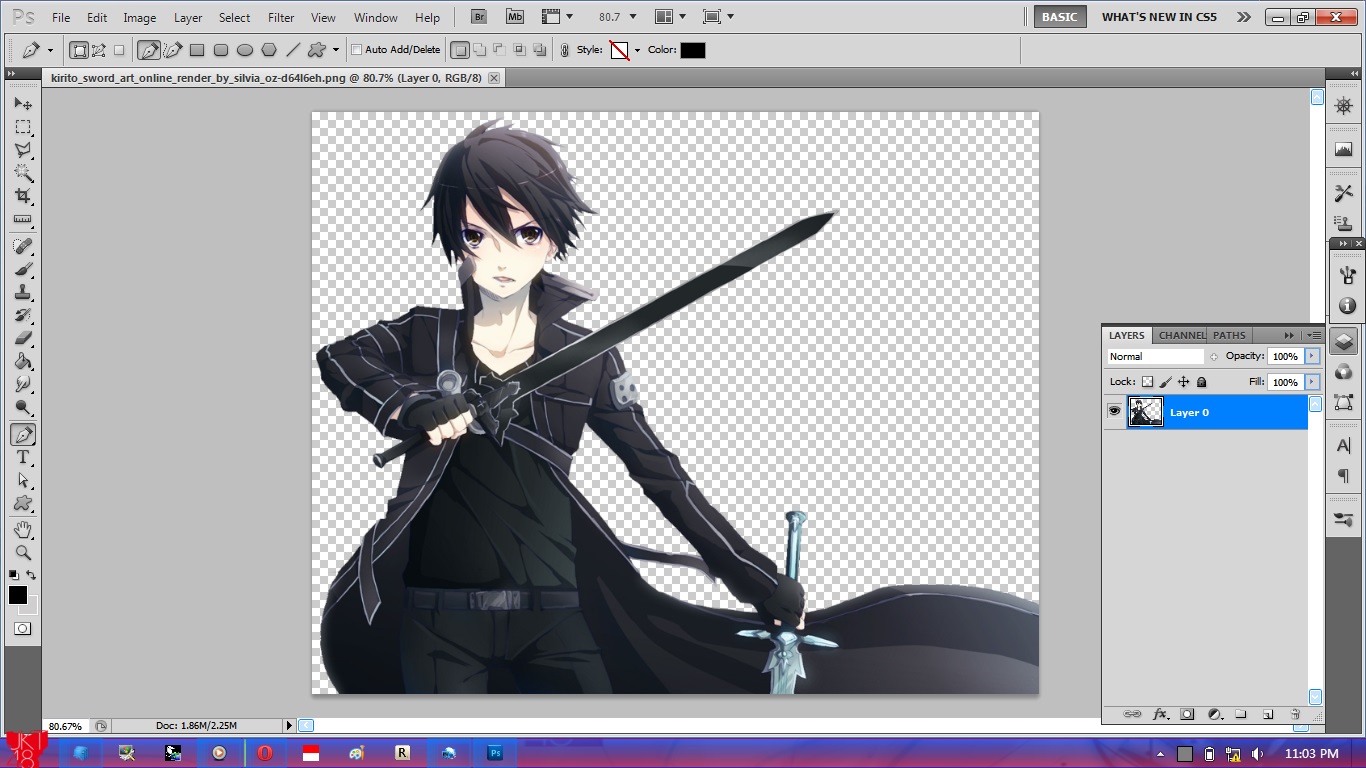Select the Eraser tool
The width and height of the screenshot is (1366, 768).
point(23,338)
